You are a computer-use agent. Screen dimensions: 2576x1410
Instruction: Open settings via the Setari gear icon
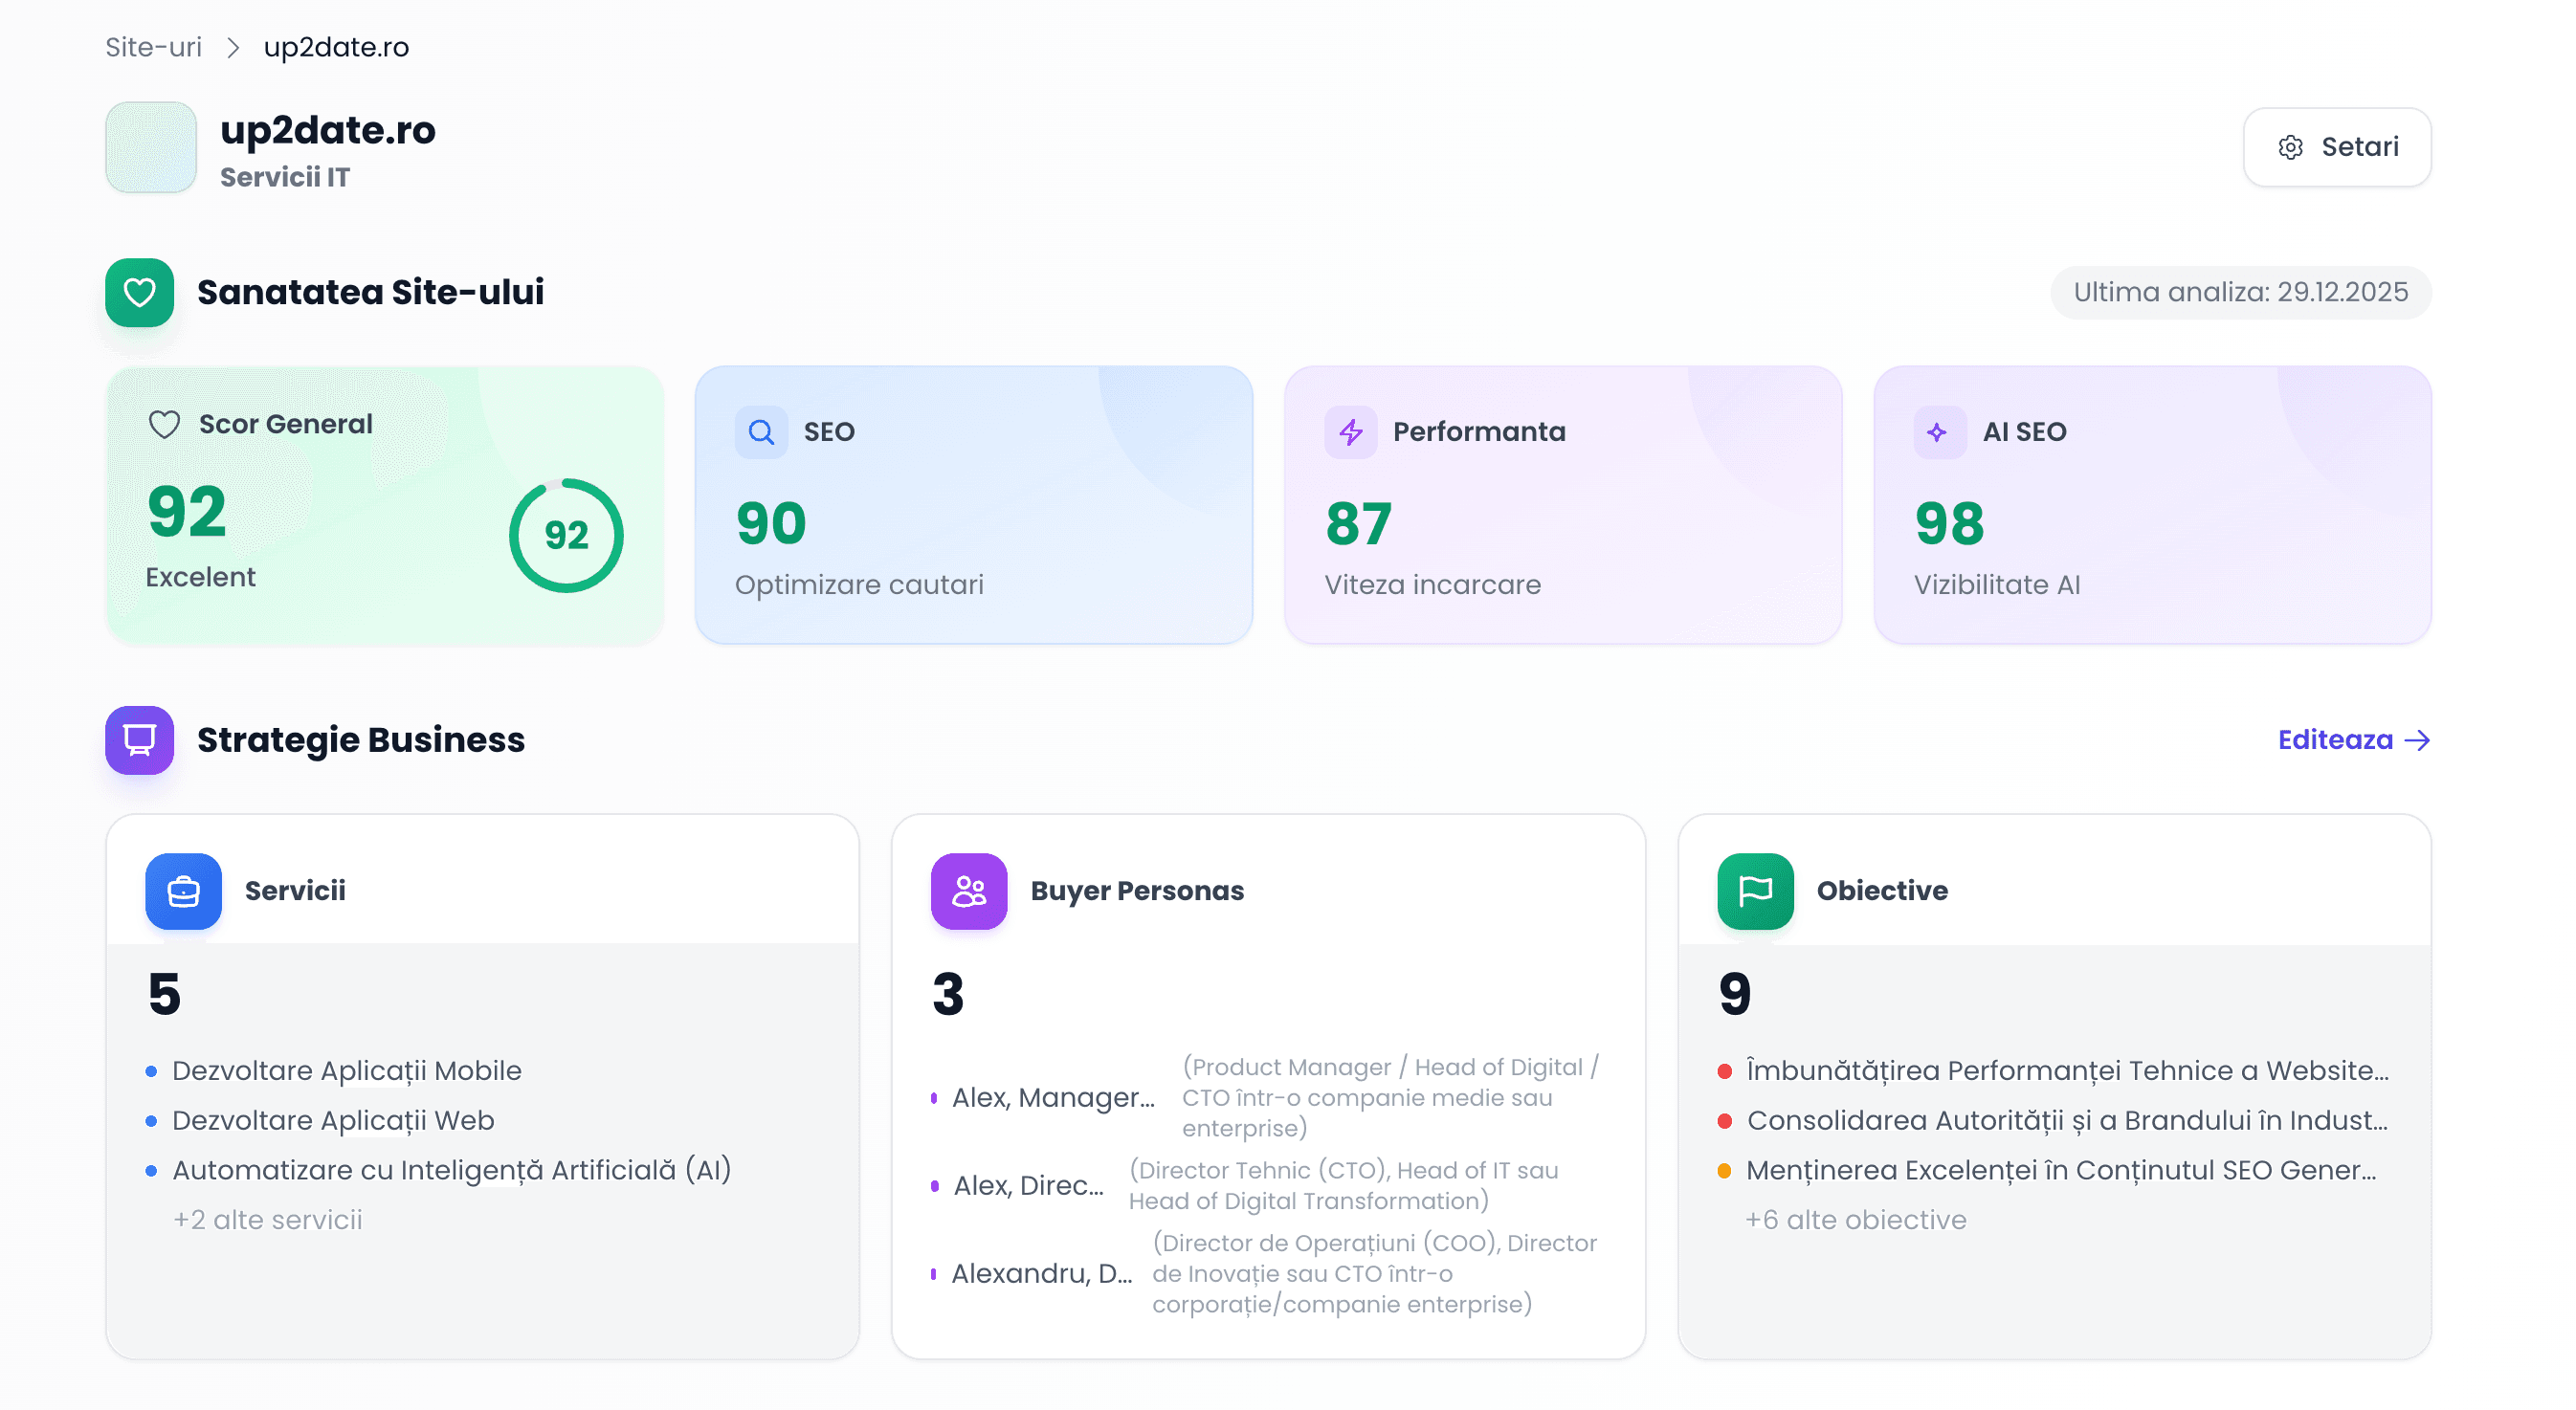point(2290,147)
